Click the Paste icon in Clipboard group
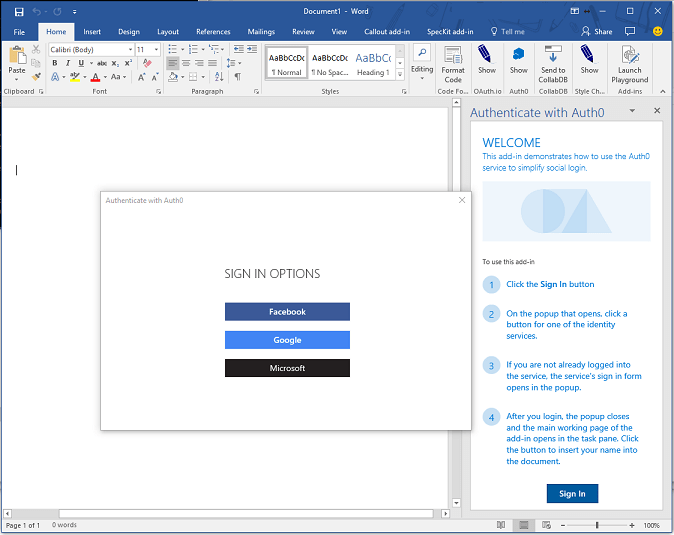 17,56
